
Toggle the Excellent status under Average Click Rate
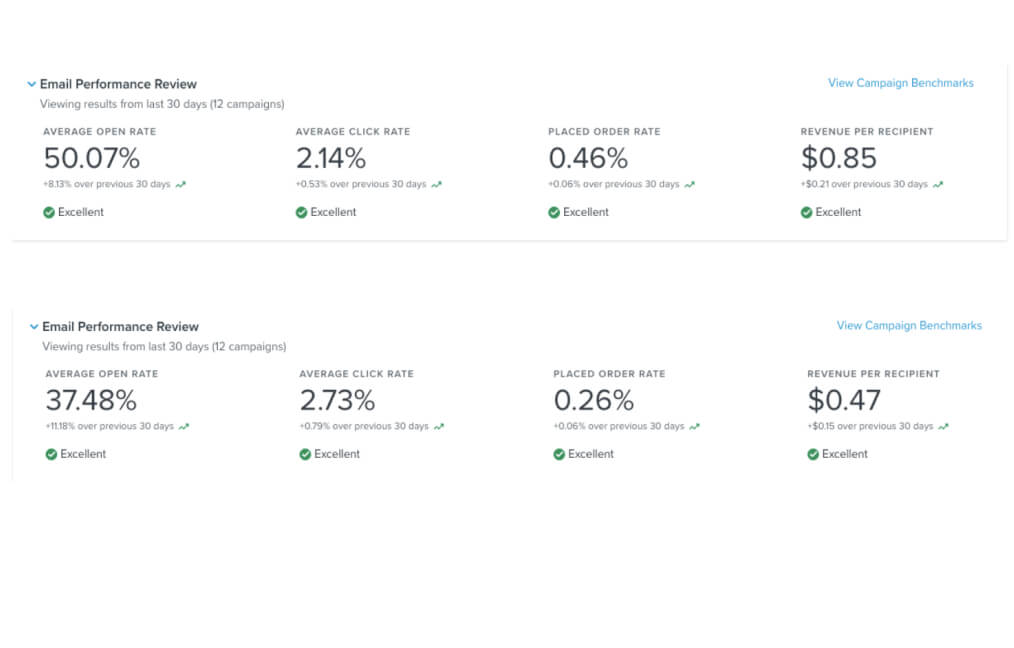[x=301, y=212]
